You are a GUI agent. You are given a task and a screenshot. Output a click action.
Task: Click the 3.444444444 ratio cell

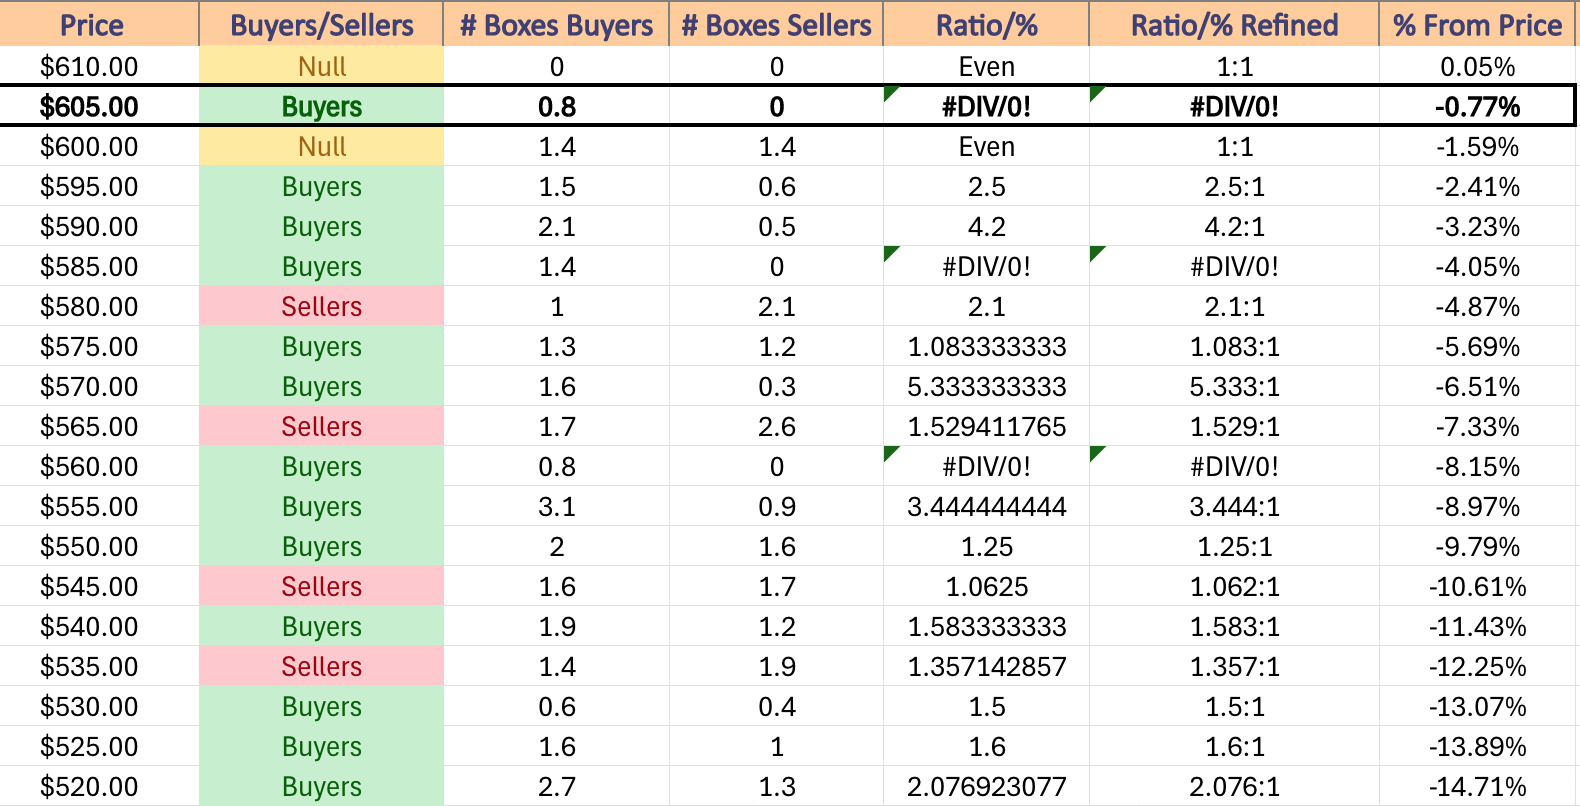click(x=986, y=506)
